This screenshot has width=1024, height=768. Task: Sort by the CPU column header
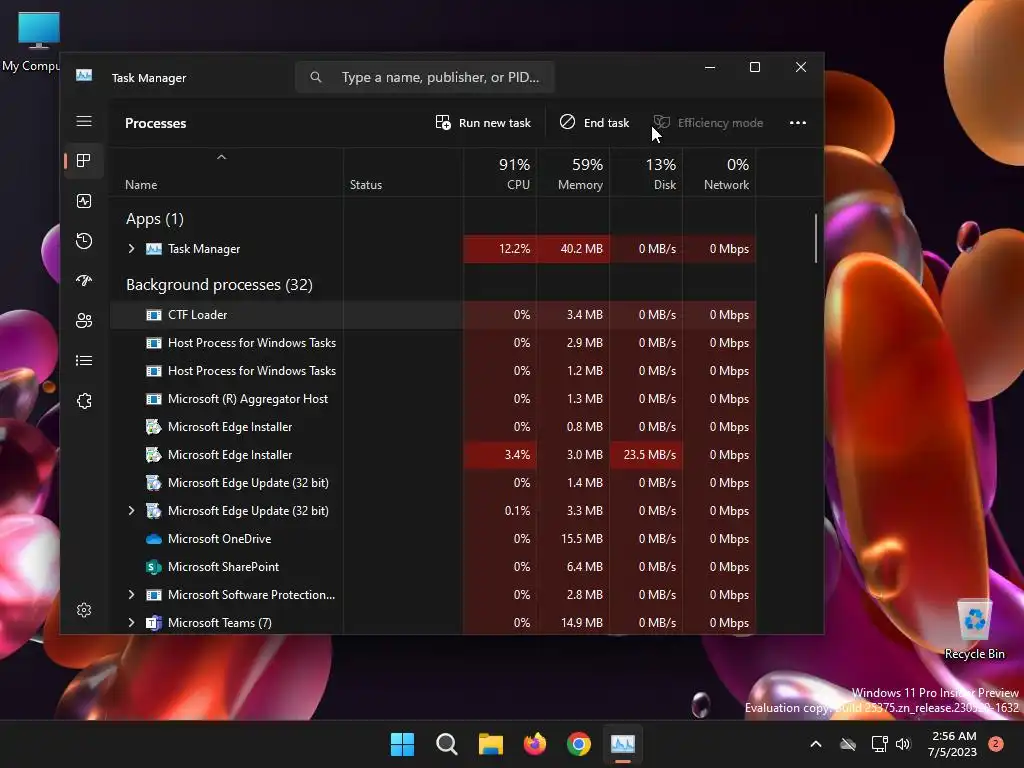(x=500, y=174)
